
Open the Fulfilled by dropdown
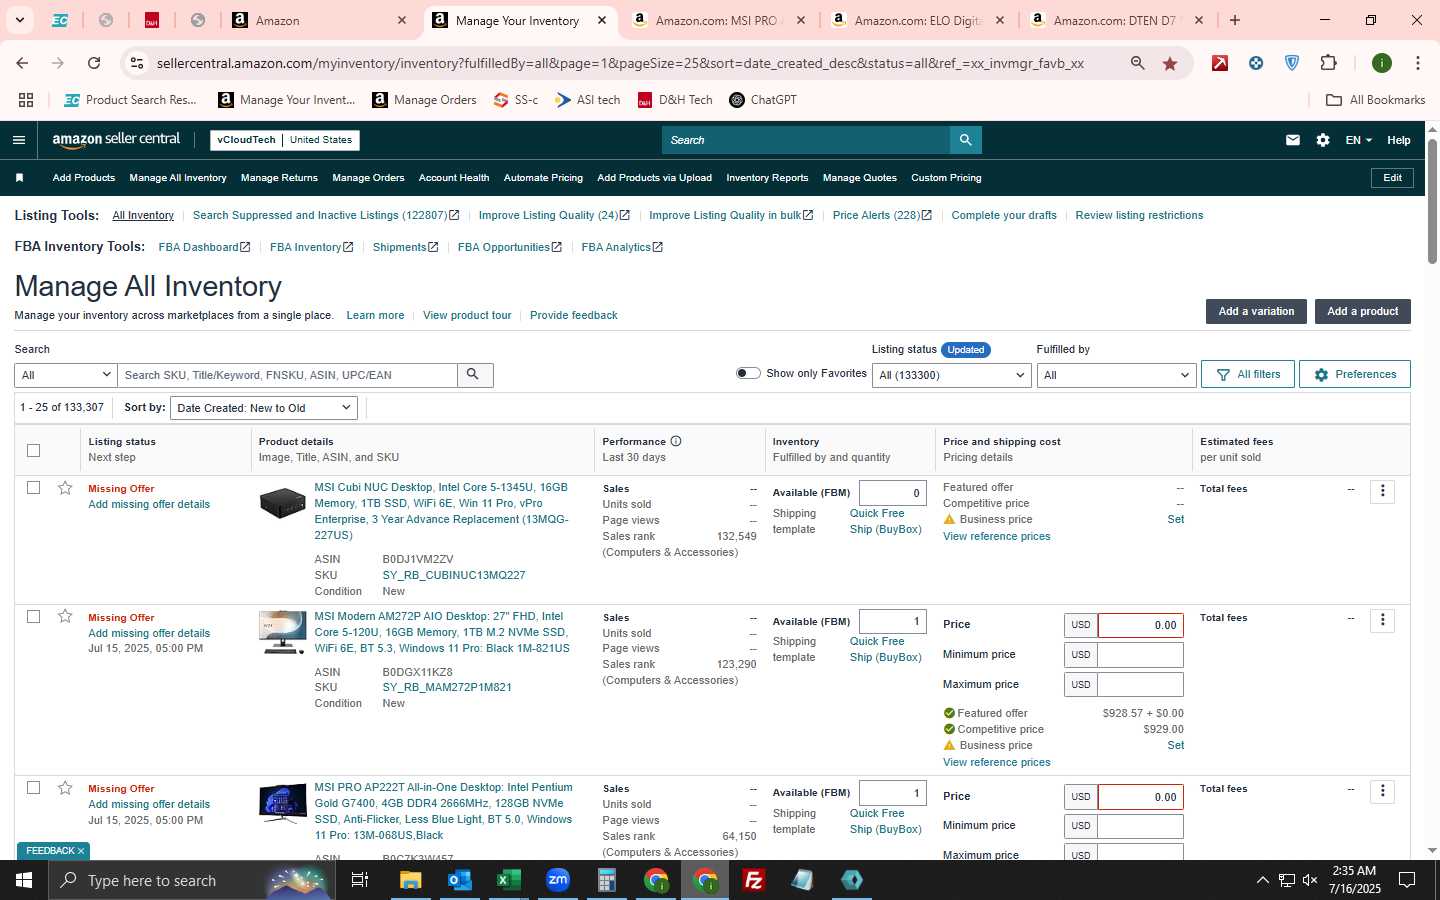pyautogui.click(x=1116, y=375)
